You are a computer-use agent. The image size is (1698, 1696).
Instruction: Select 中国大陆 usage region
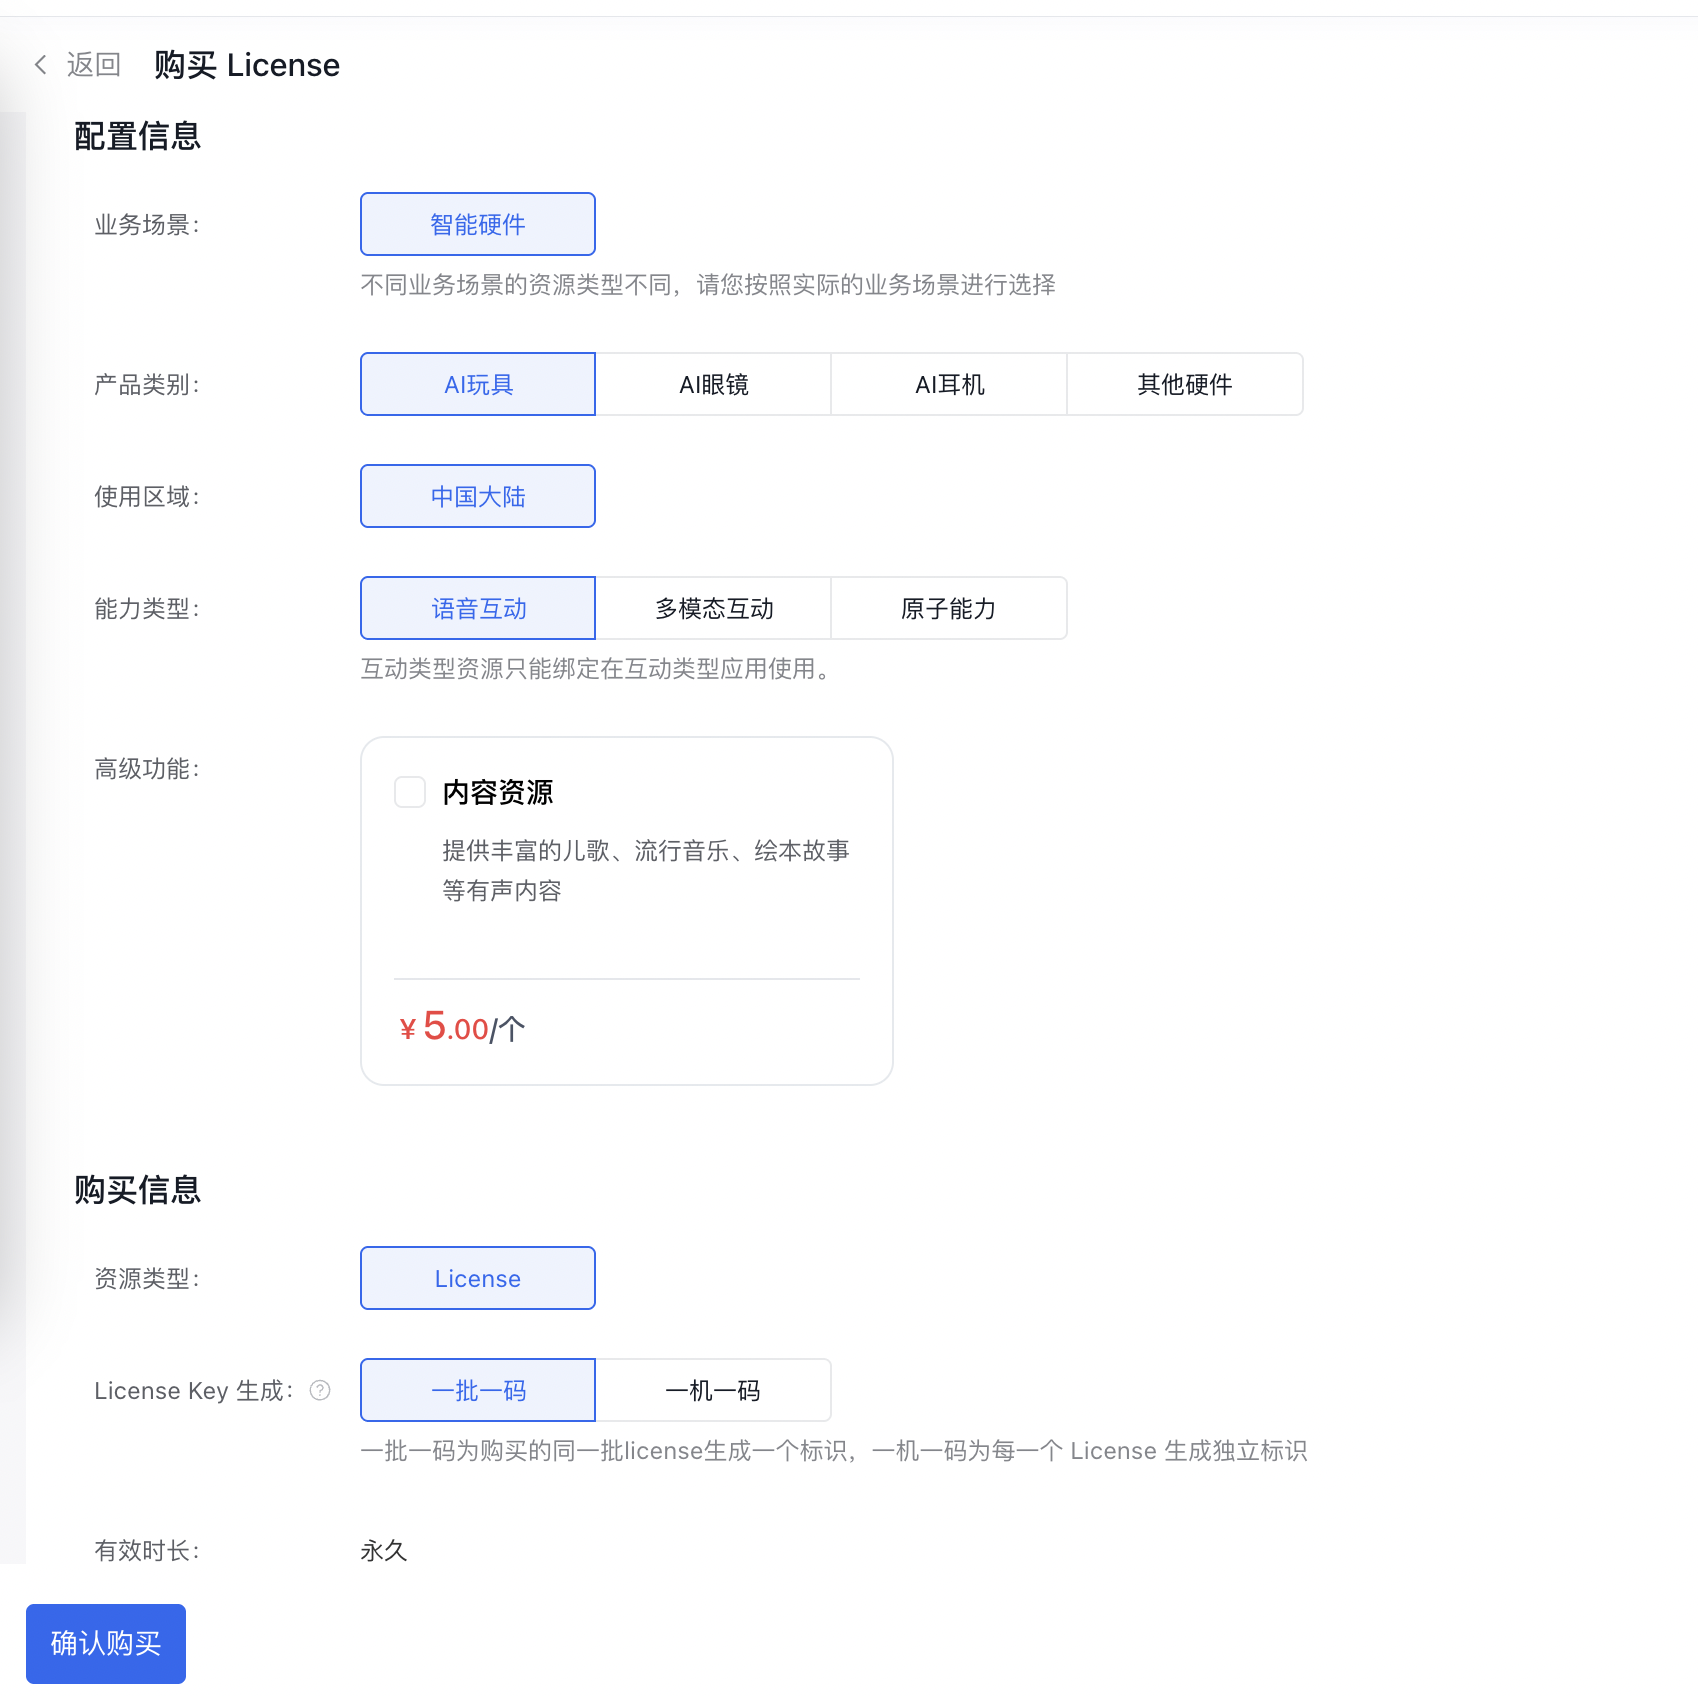click(x=478, y=496)
